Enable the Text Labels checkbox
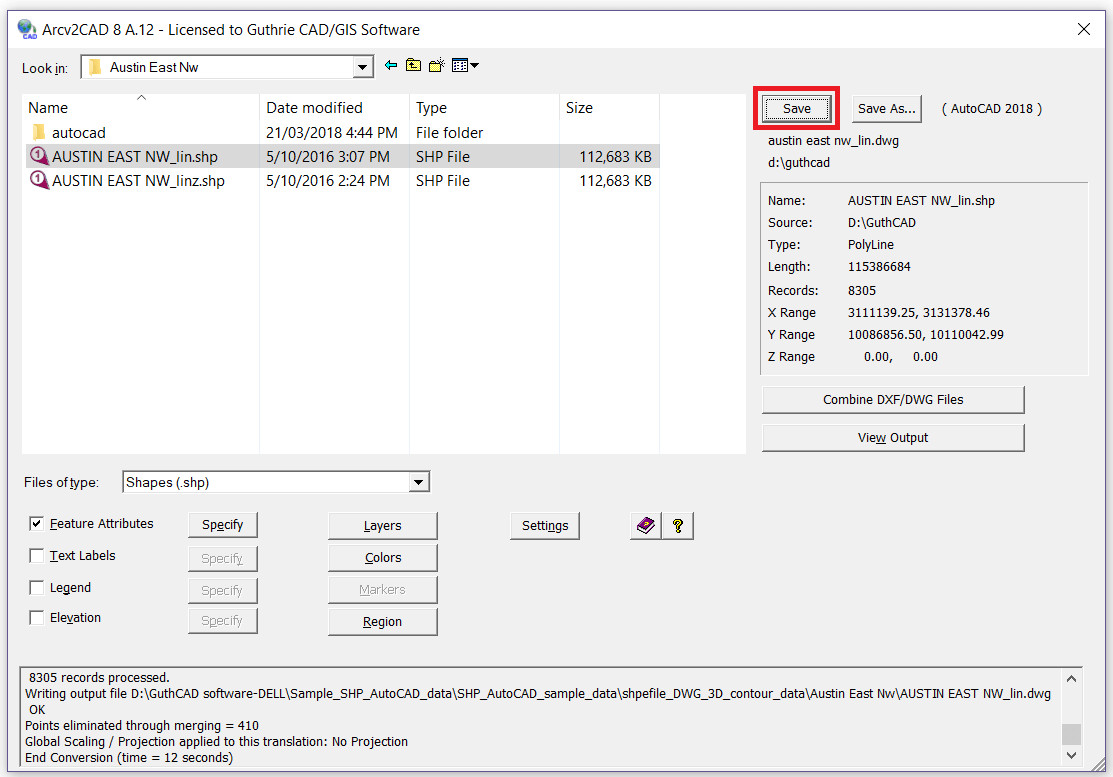Image resolution: width=1113 pixels, height=777 pixels. pyautogui.click(x=36, y=556)
